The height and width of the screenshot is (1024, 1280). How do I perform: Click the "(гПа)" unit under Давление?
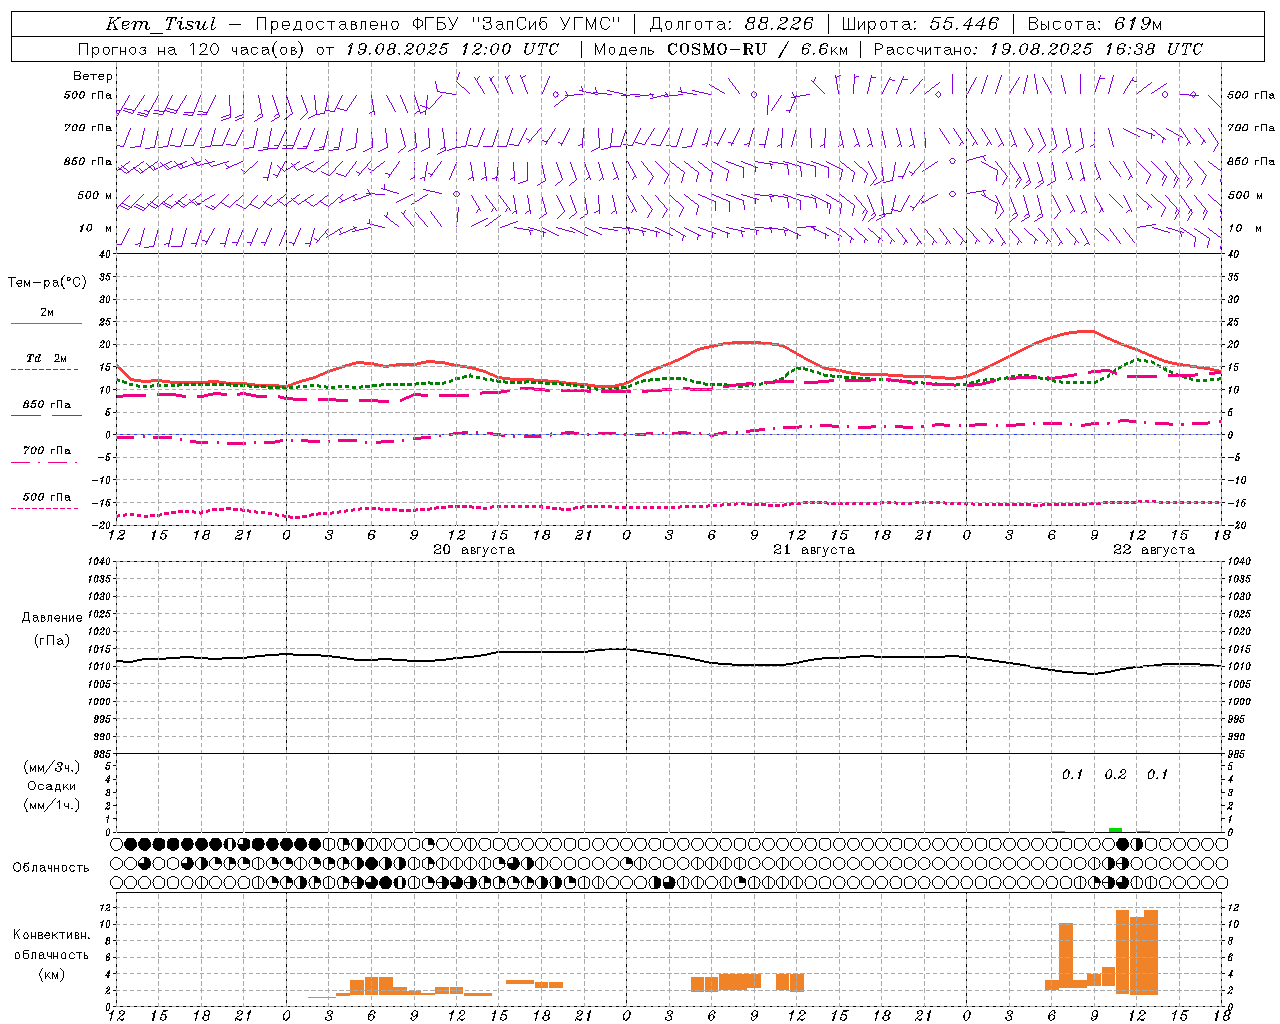click(x=52, y=641)
